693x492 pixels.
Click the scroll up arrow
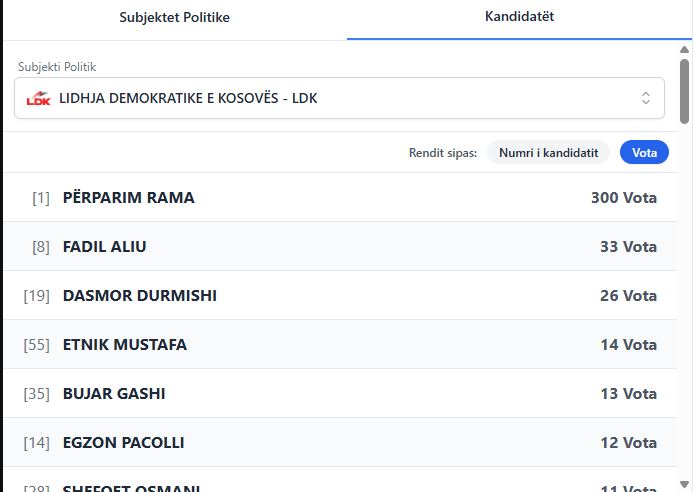[x=685, y=49]
